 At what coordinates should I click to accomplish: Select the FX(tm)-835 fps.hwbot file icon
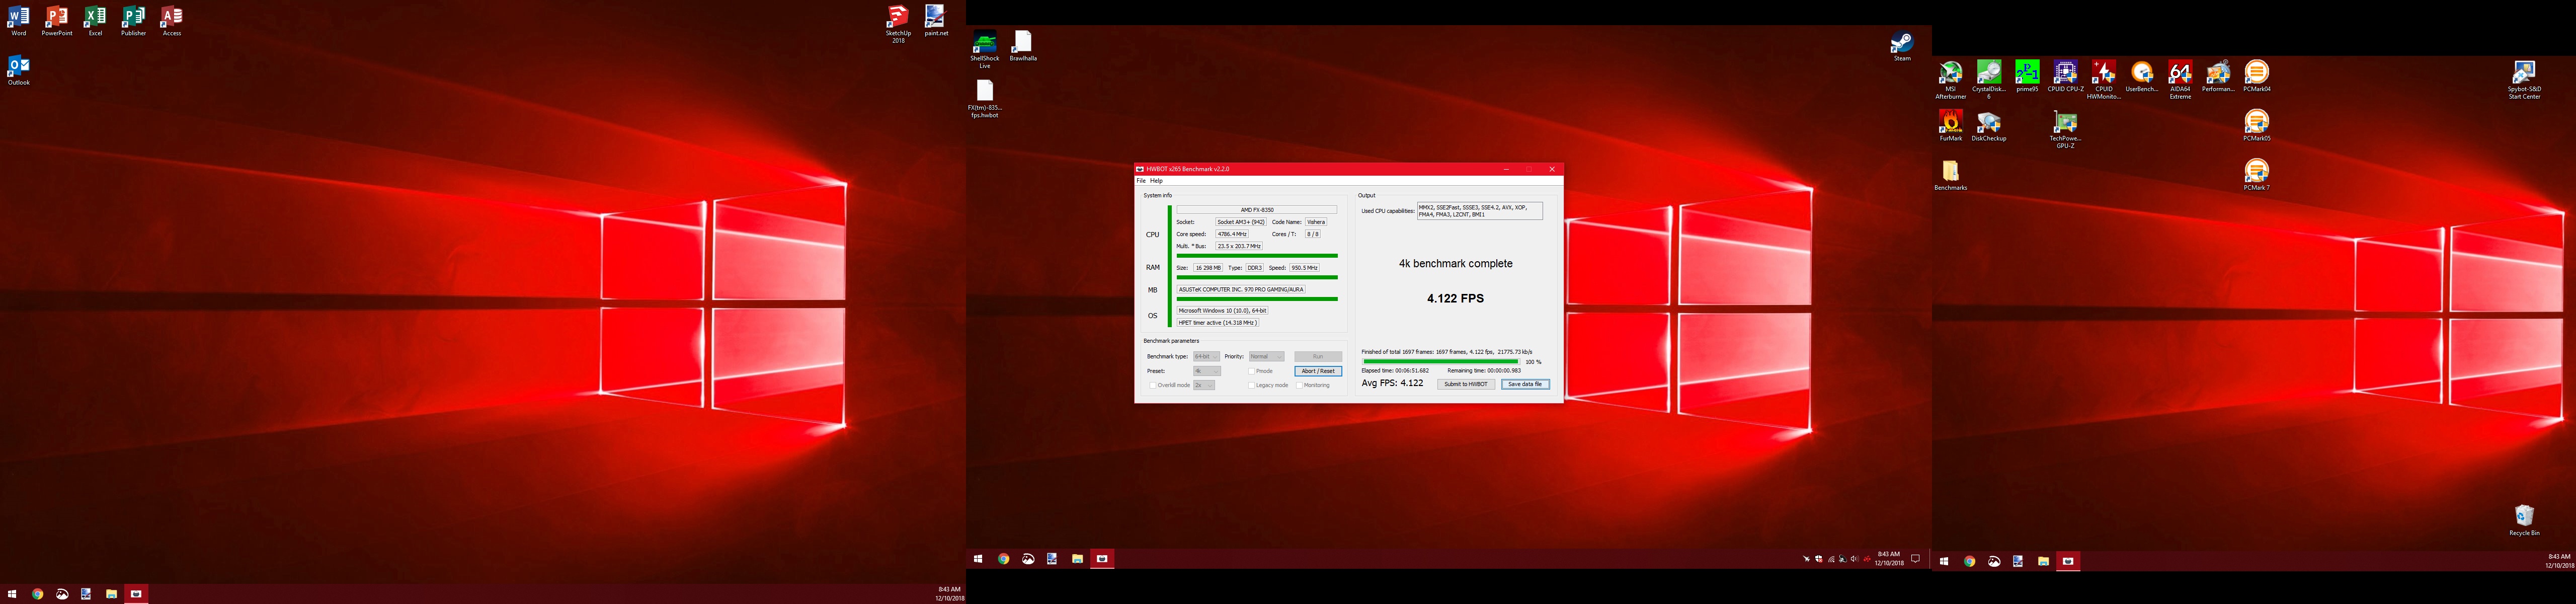tap(985, 98)
